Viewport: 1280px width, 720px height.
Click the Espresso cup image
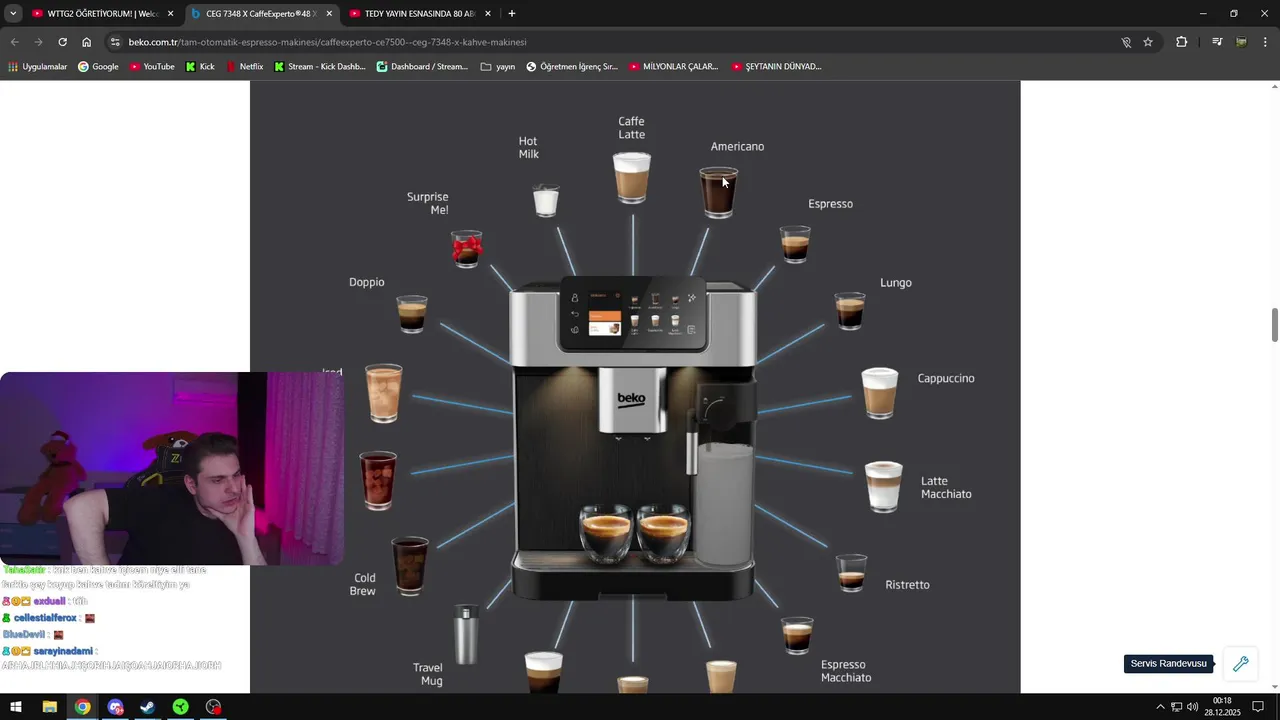(x=795, y=244)
